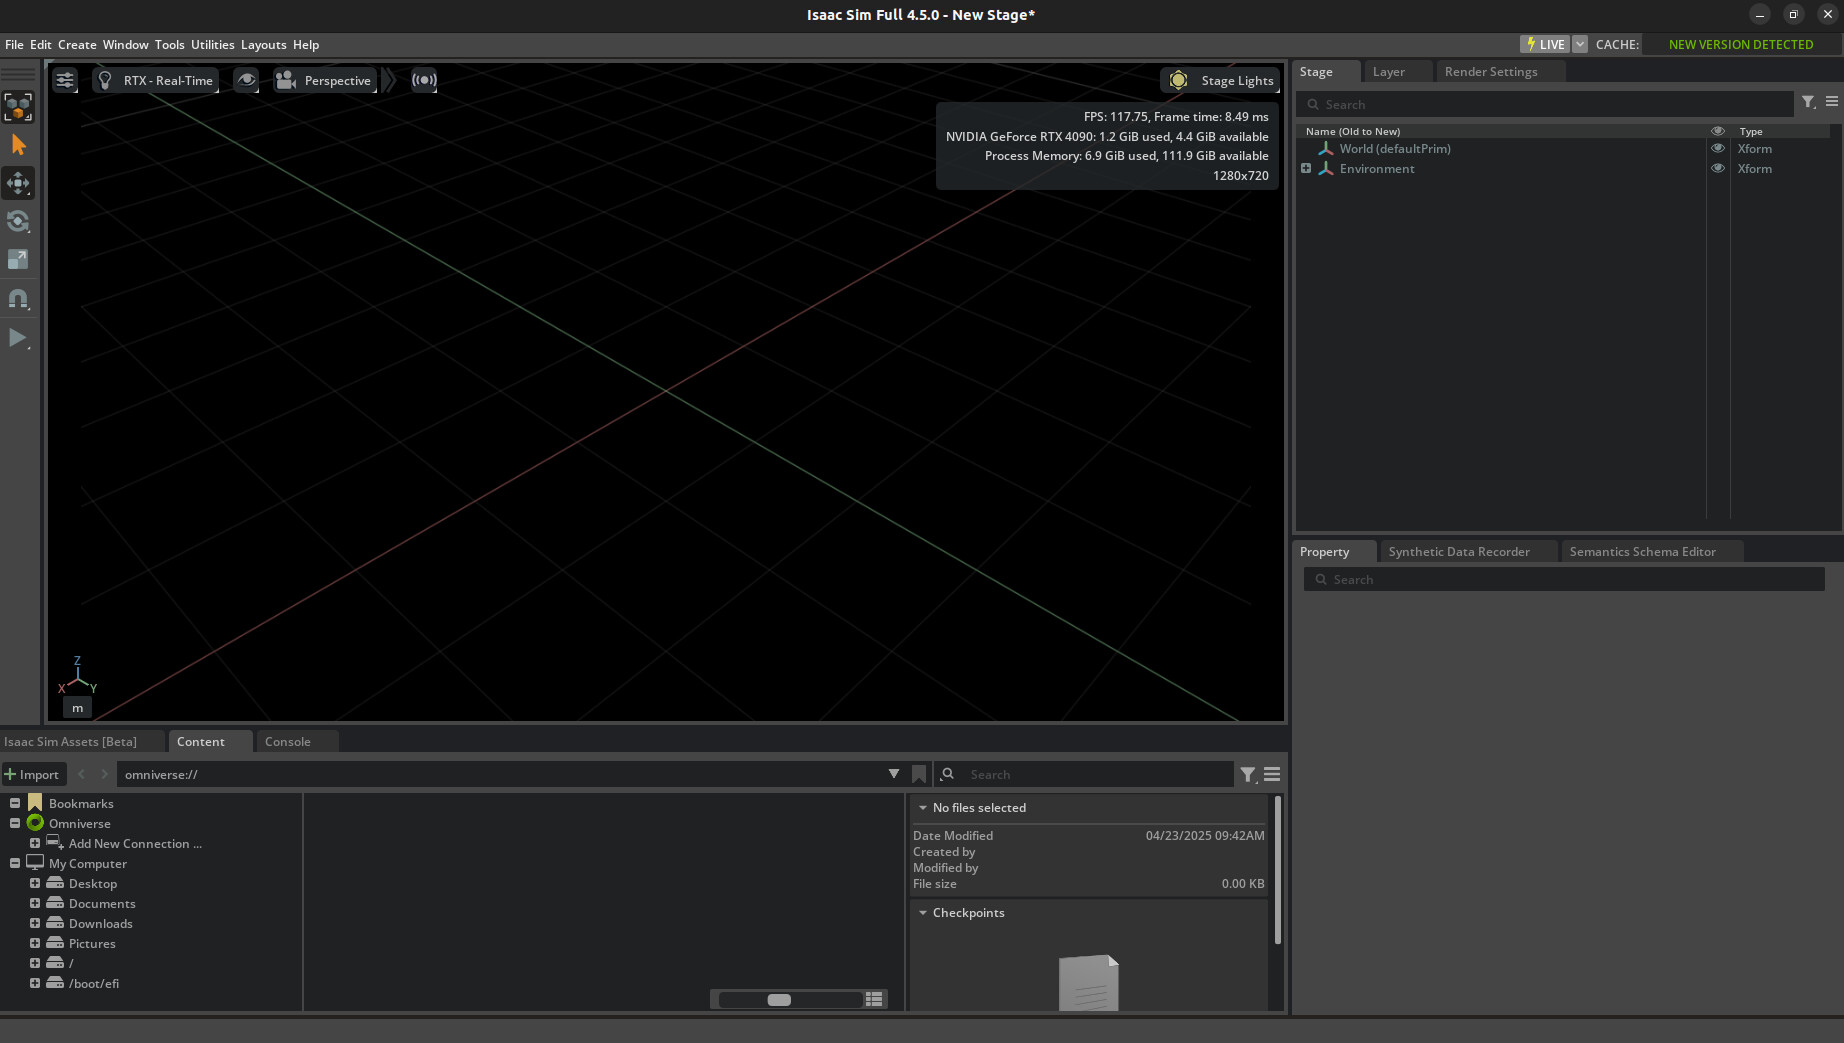Sort by Name (Old to New) header

coord(1352,131)
